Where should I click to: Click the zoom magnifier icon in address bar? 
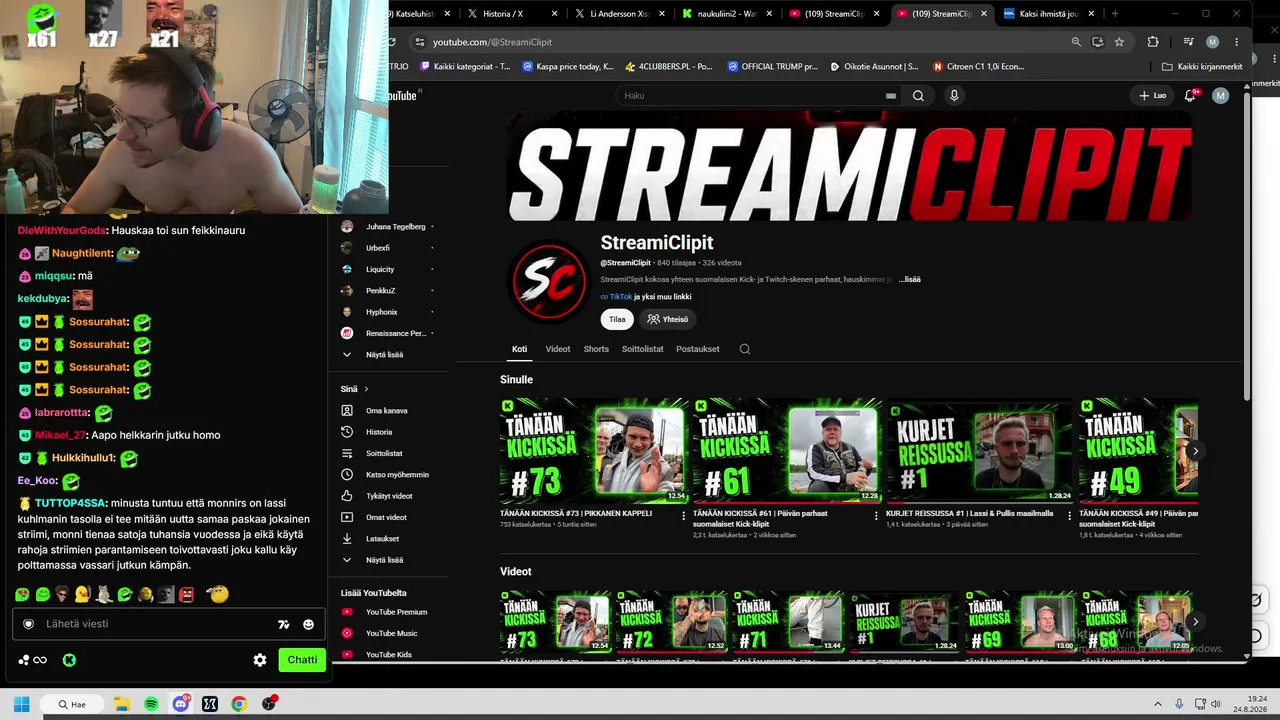click(x=1076, y=42)
